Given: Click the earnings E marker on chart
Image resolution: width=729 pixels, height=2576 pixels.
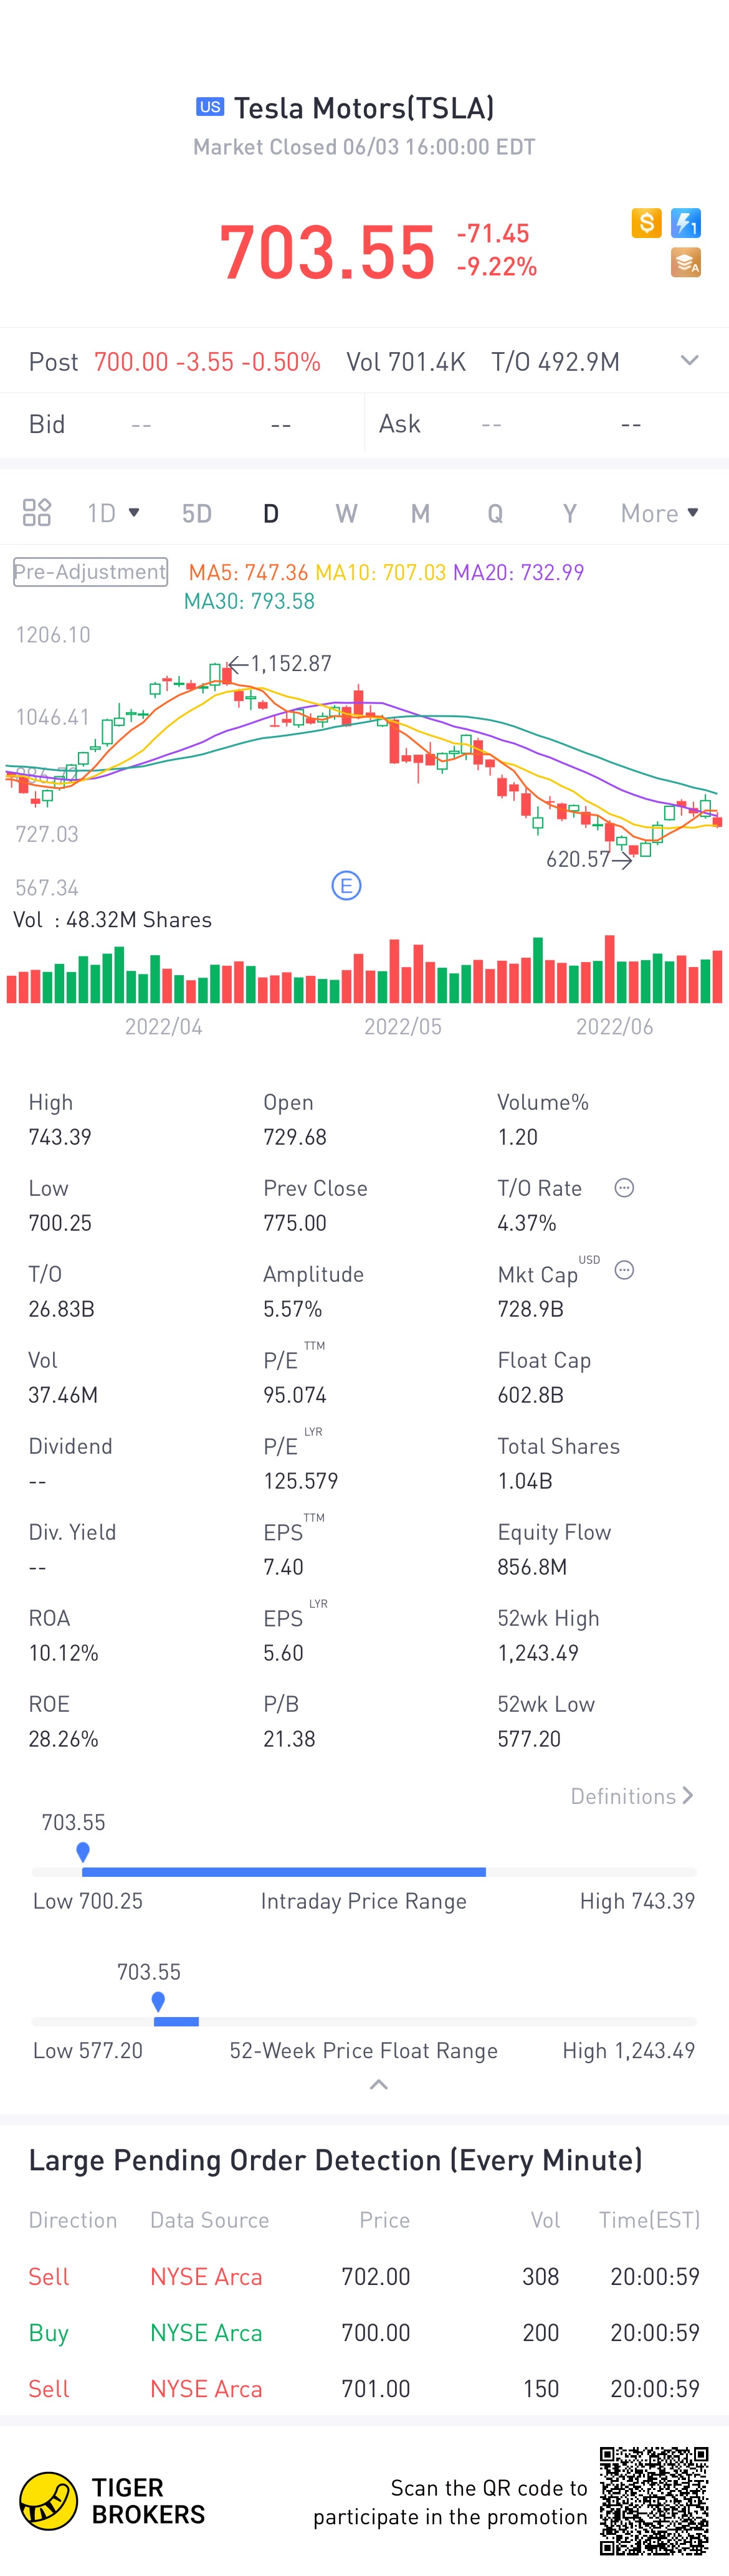Looking at the screenshot, I should click(346, 885).
